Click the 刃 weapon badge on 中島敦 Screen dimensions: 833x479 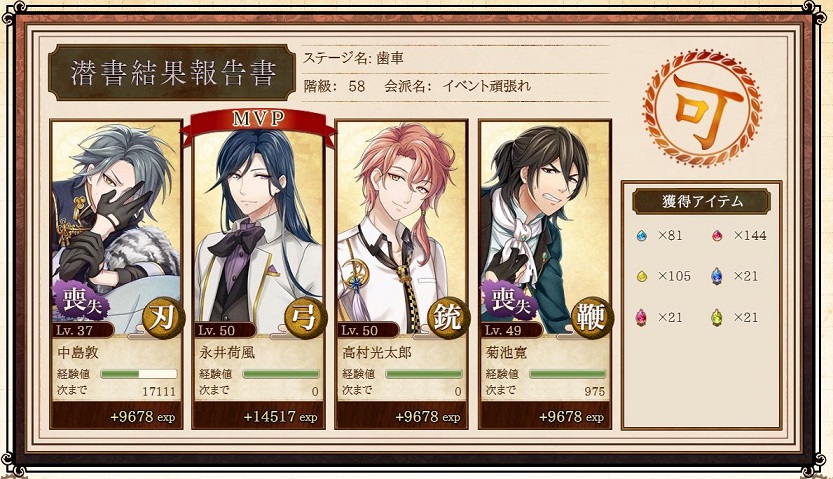(164, 318)
